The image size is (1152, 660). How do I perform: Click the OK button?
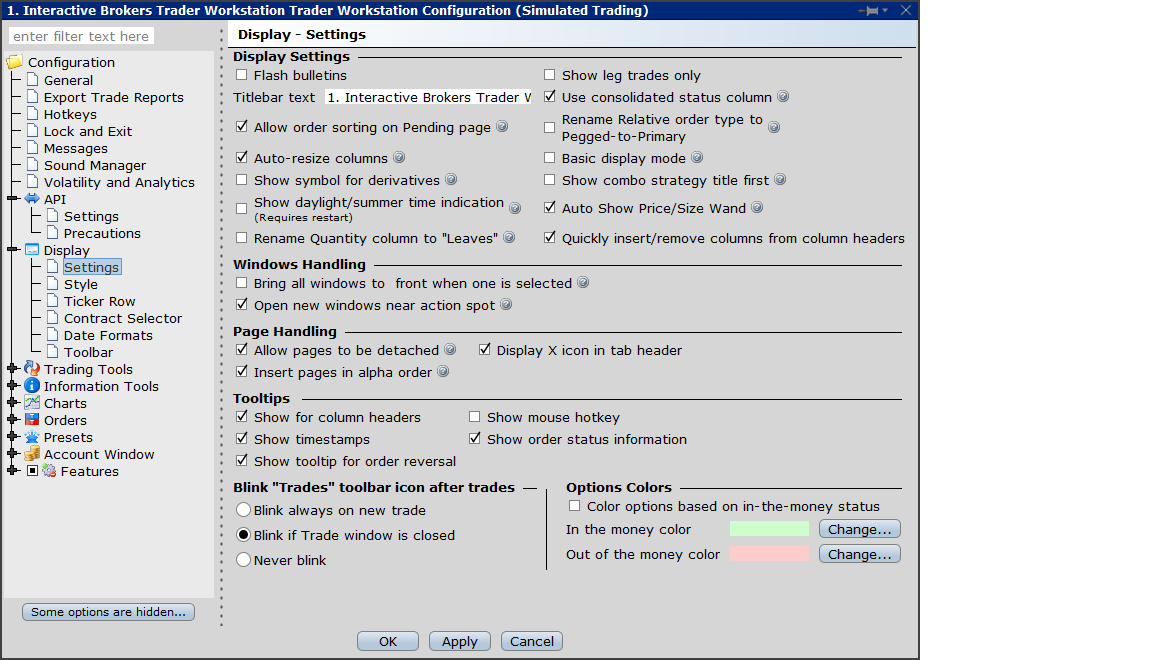click(x=388, y=641)
